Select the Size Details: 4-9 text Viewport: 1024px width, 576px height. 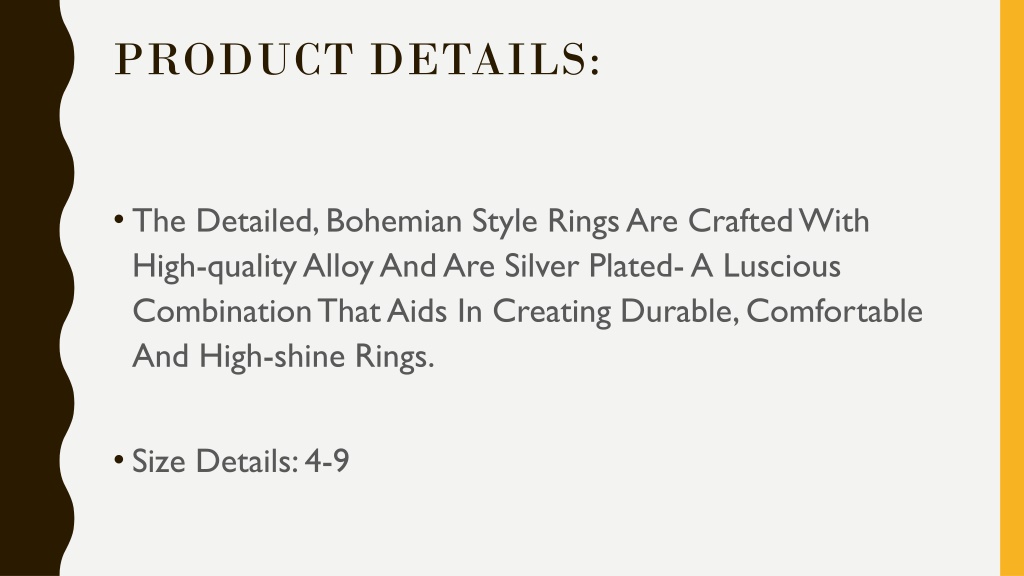coord(240,461)
